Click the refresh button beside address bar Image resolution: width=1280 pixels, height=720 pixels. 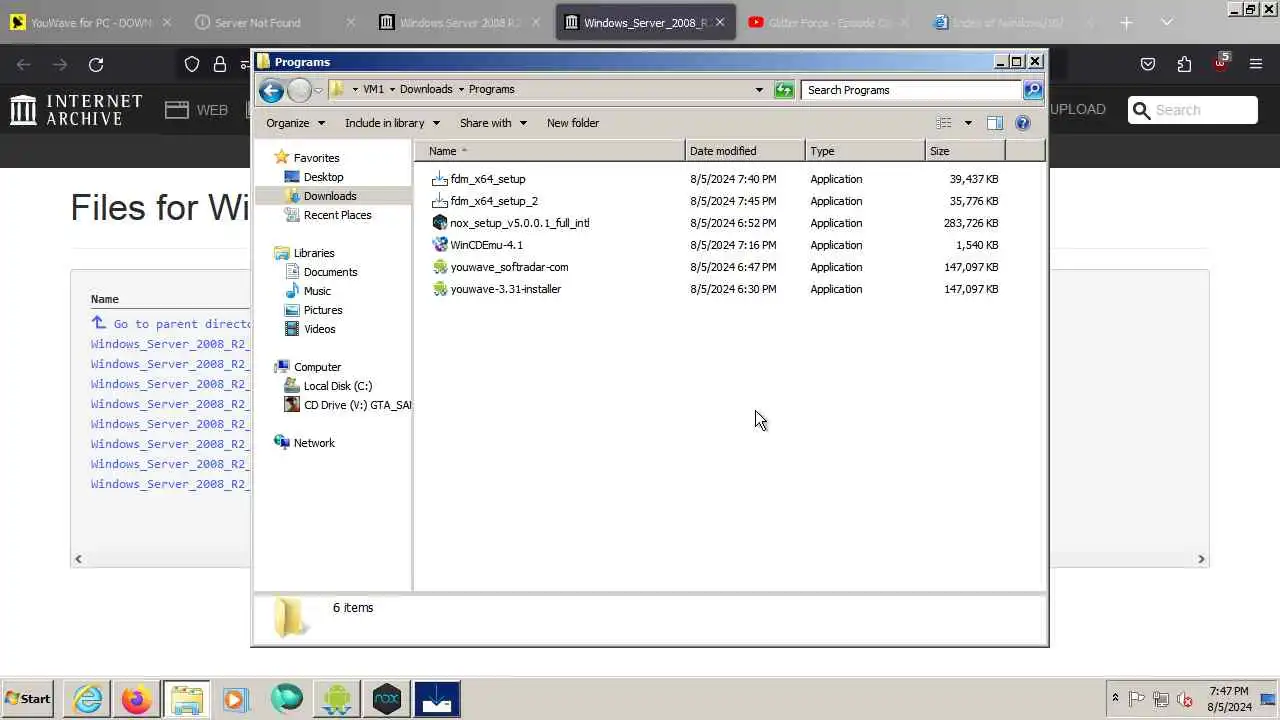[x=784, y=90]
